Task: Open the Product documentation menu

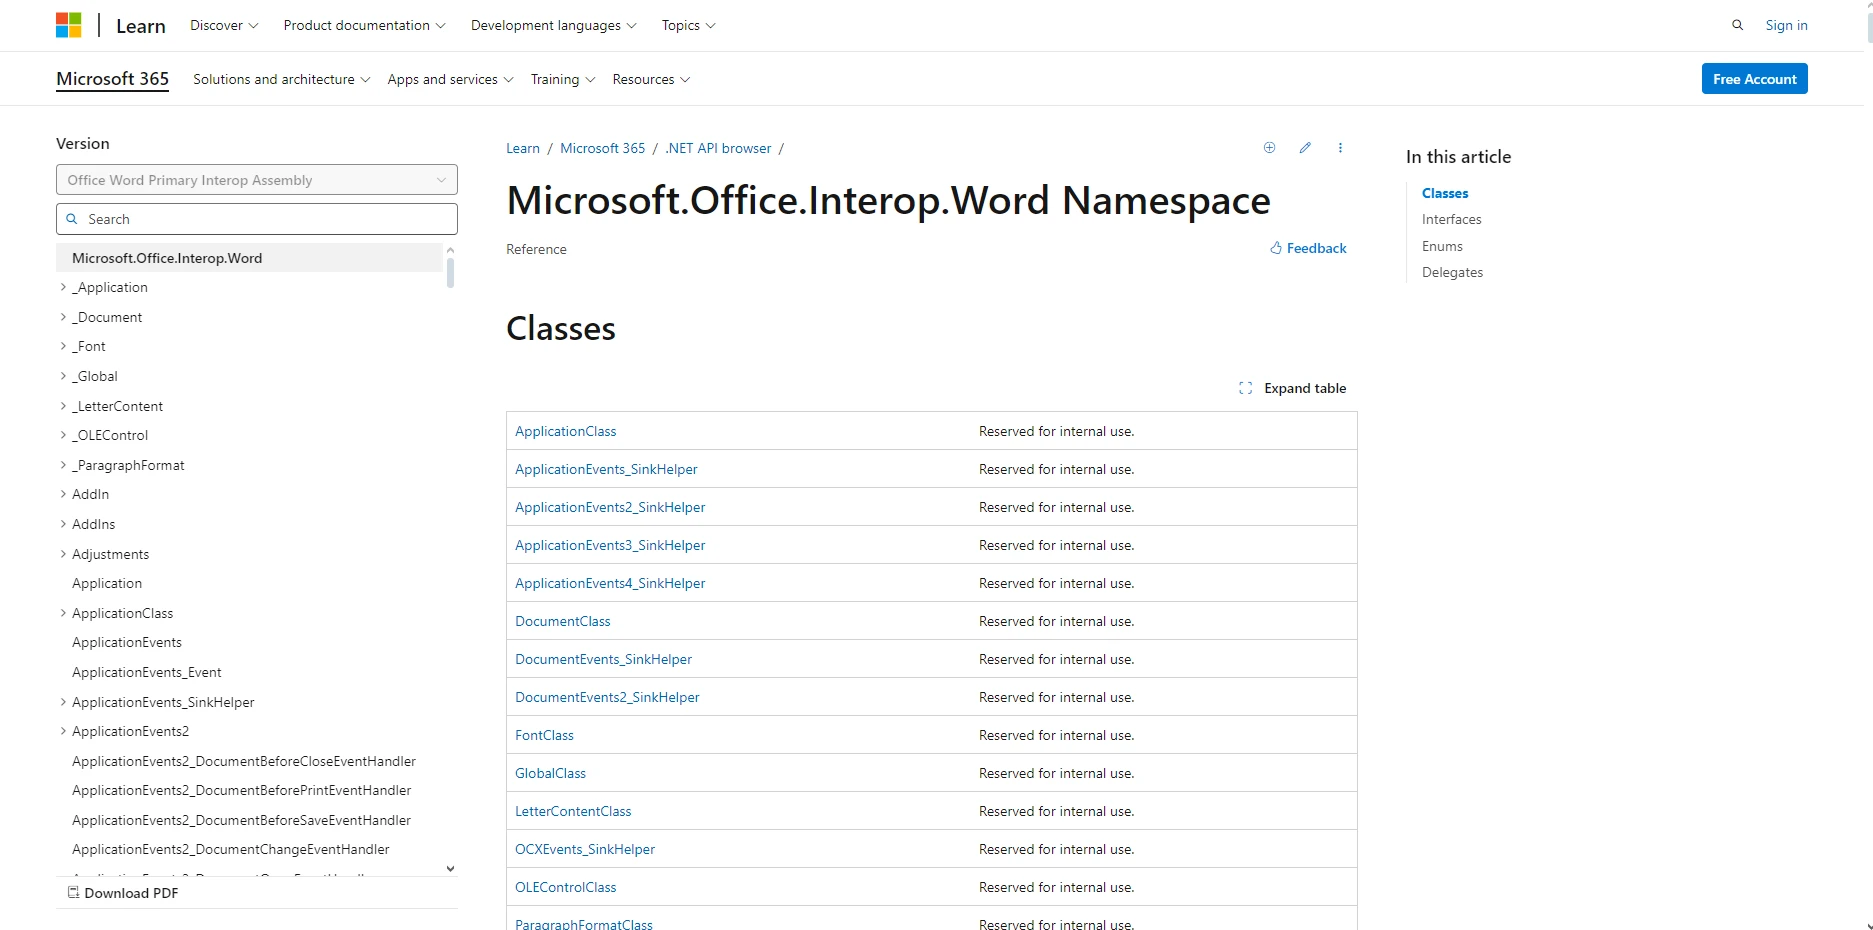Action: tap(364, 25)
